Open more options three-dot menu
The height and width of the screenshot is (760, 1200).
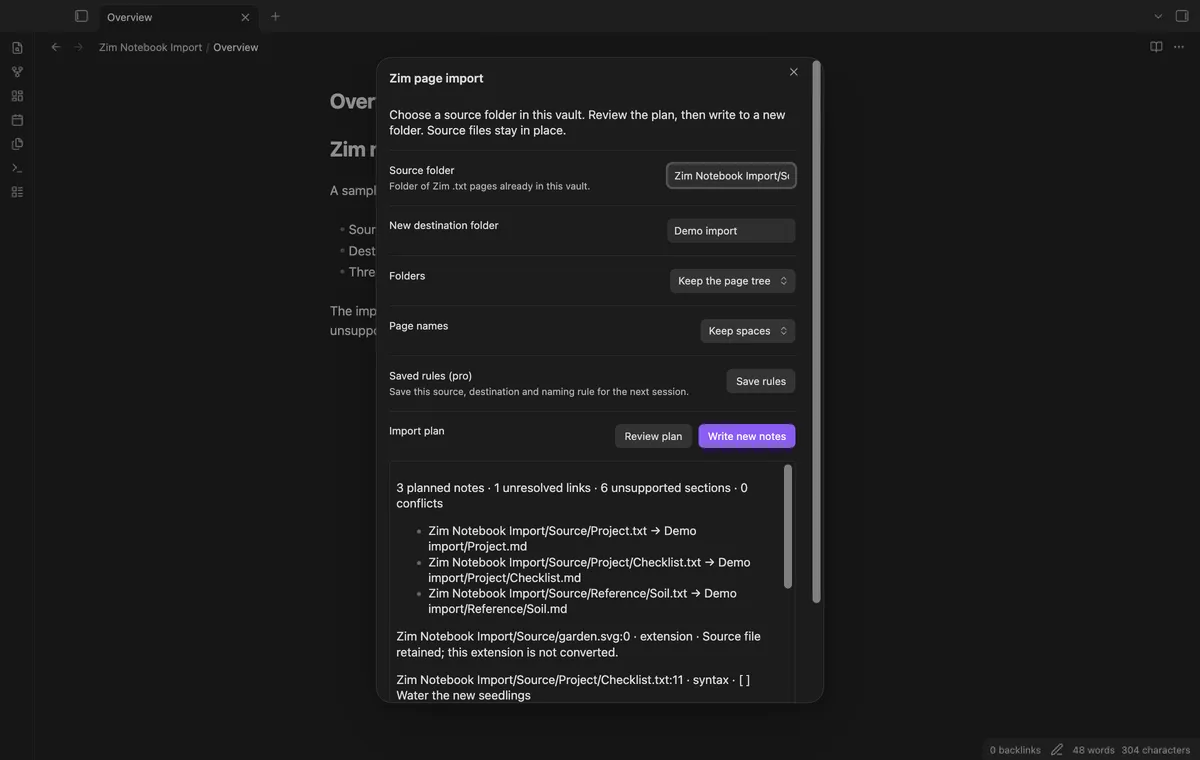[1180, 47]
